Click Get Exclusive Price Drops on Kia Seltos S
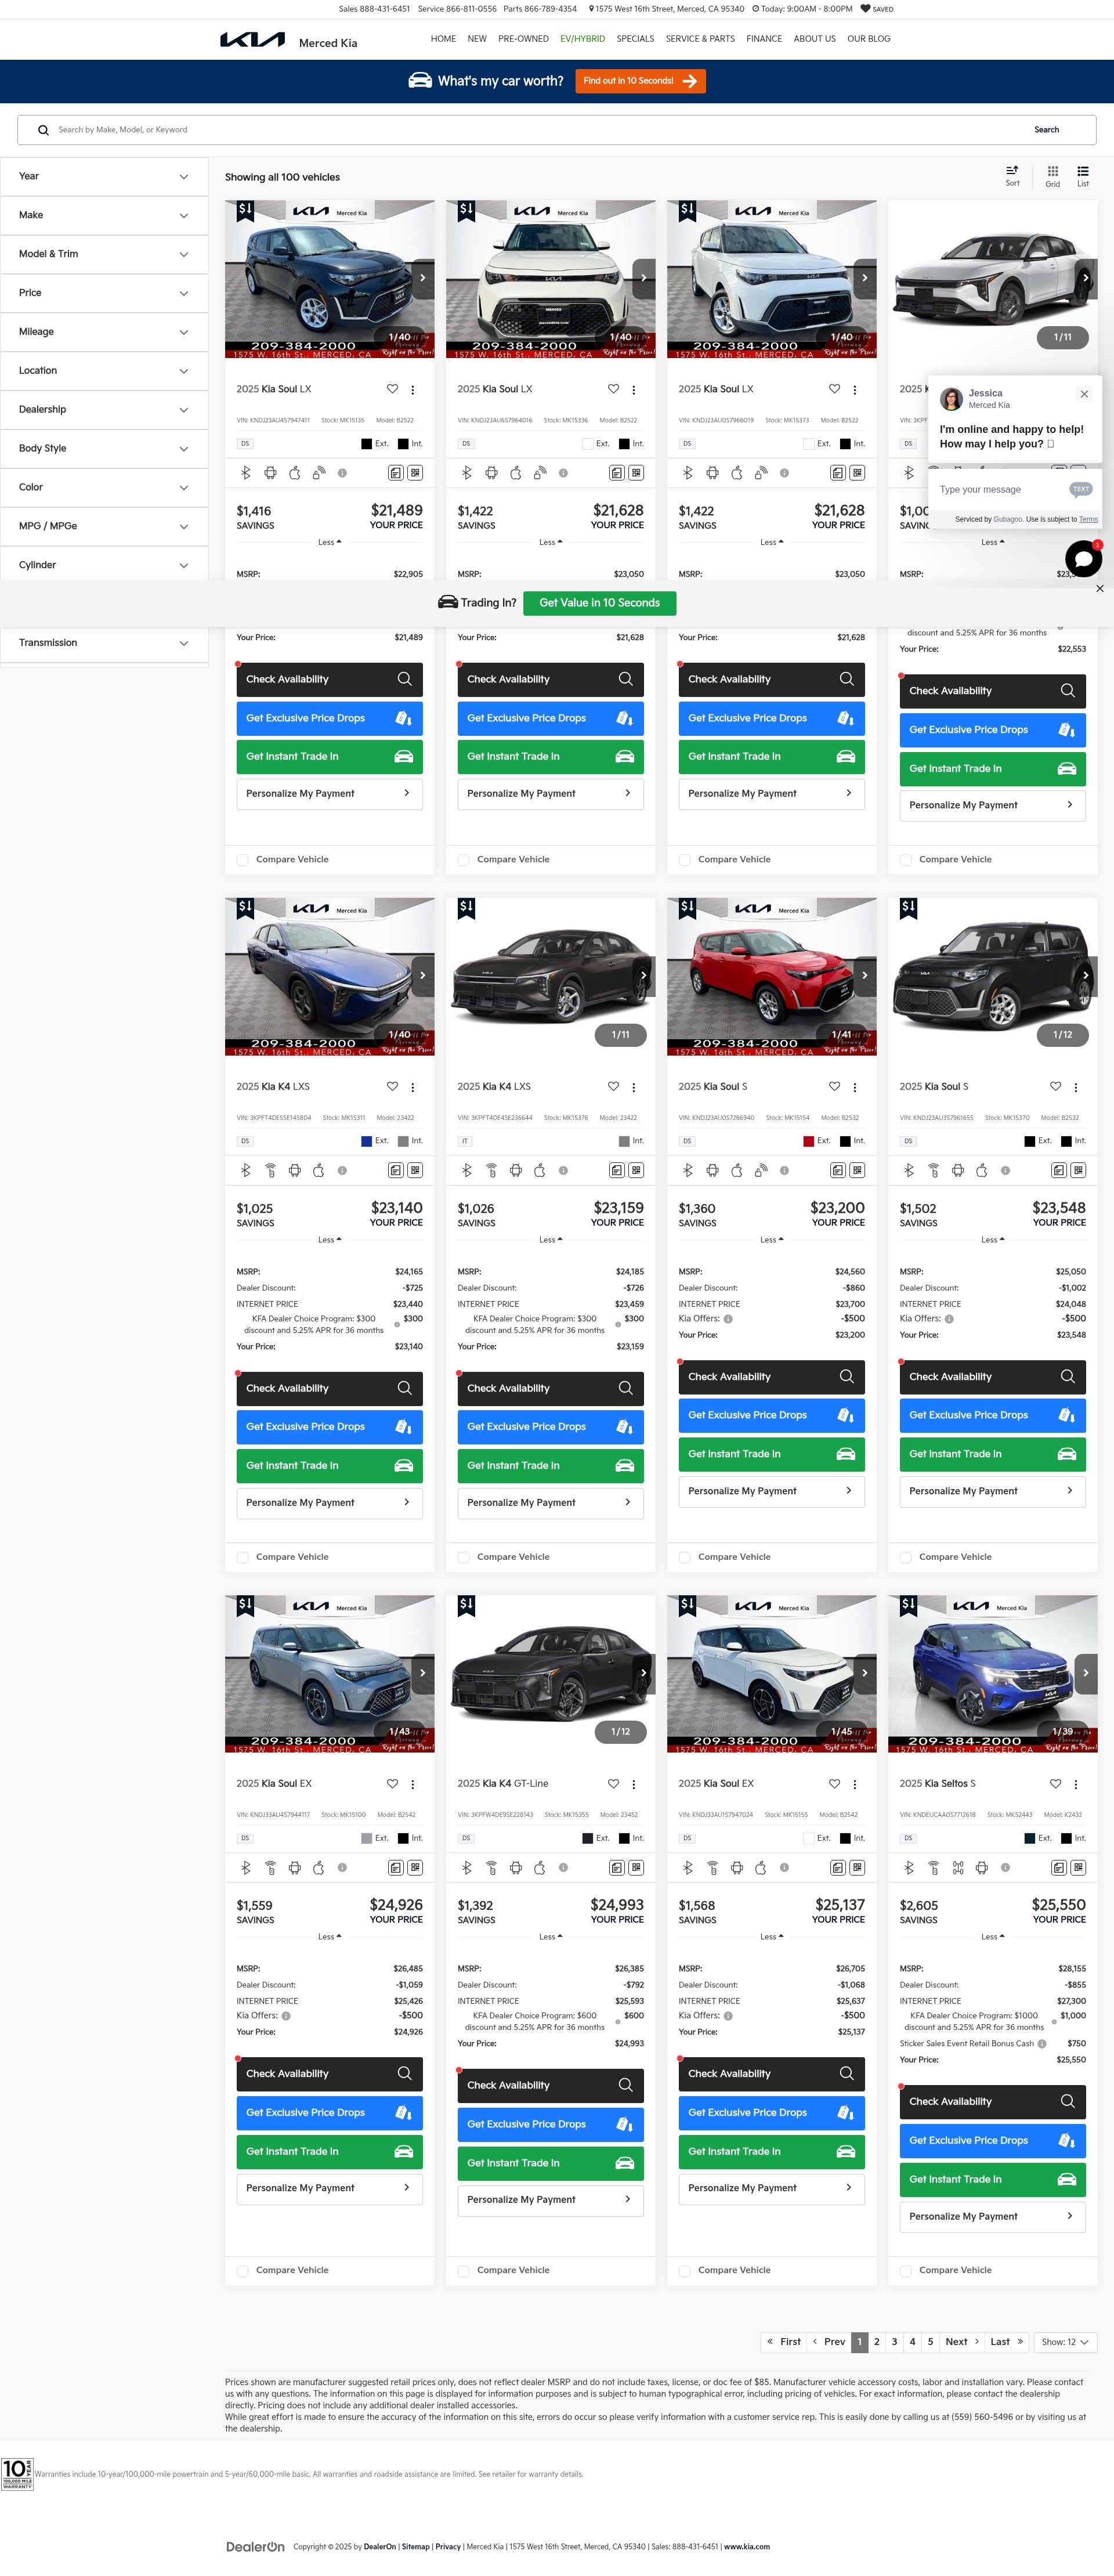 992,2141
